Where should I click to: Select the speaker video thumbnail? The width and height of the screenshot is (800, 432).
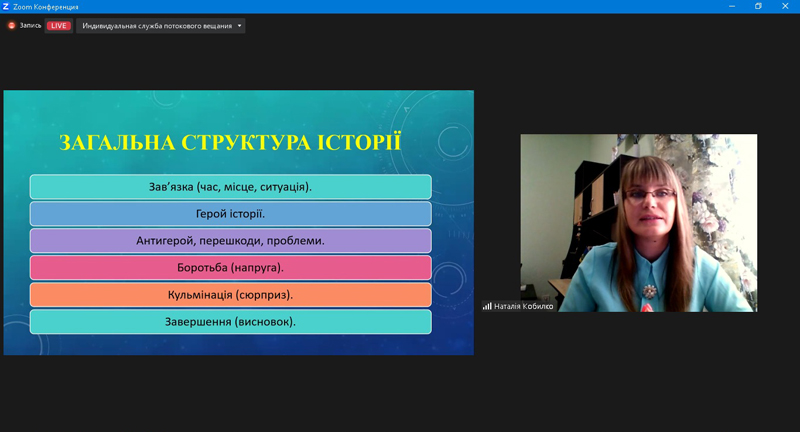tap(639, 223)
